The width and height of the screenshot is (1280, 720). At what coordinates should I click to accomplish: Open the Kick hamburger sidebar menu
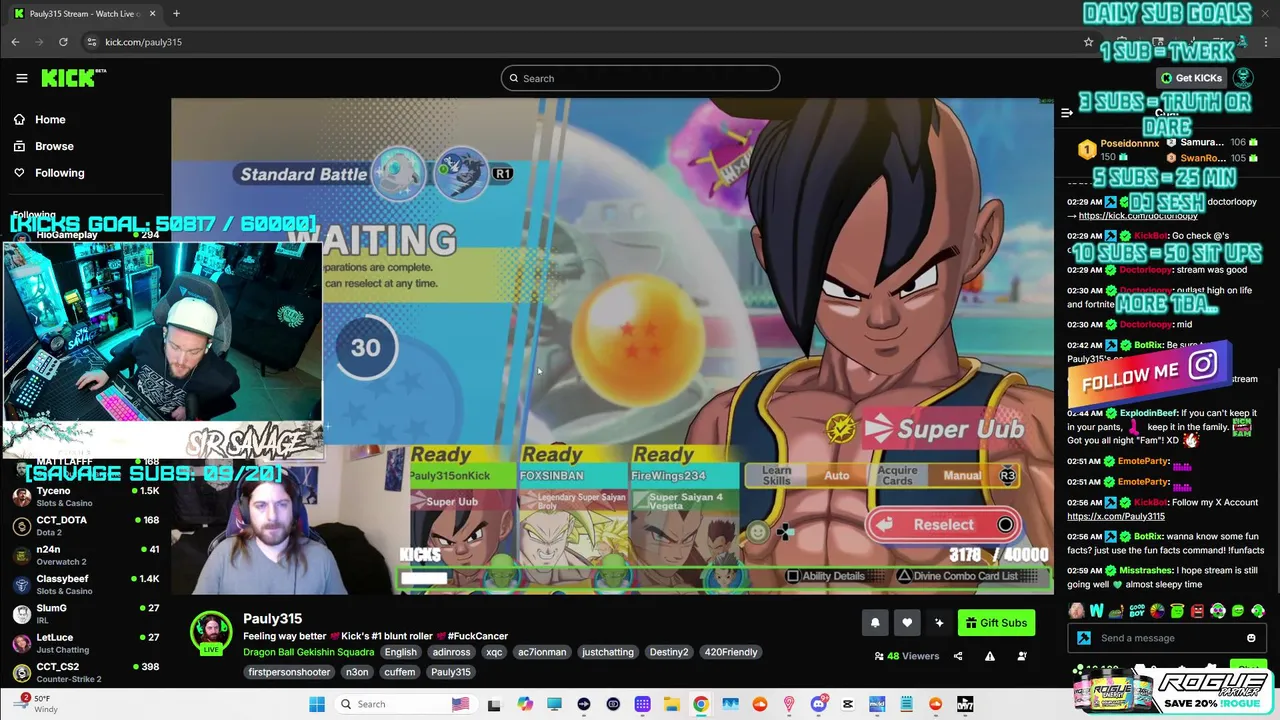(21, 78)
